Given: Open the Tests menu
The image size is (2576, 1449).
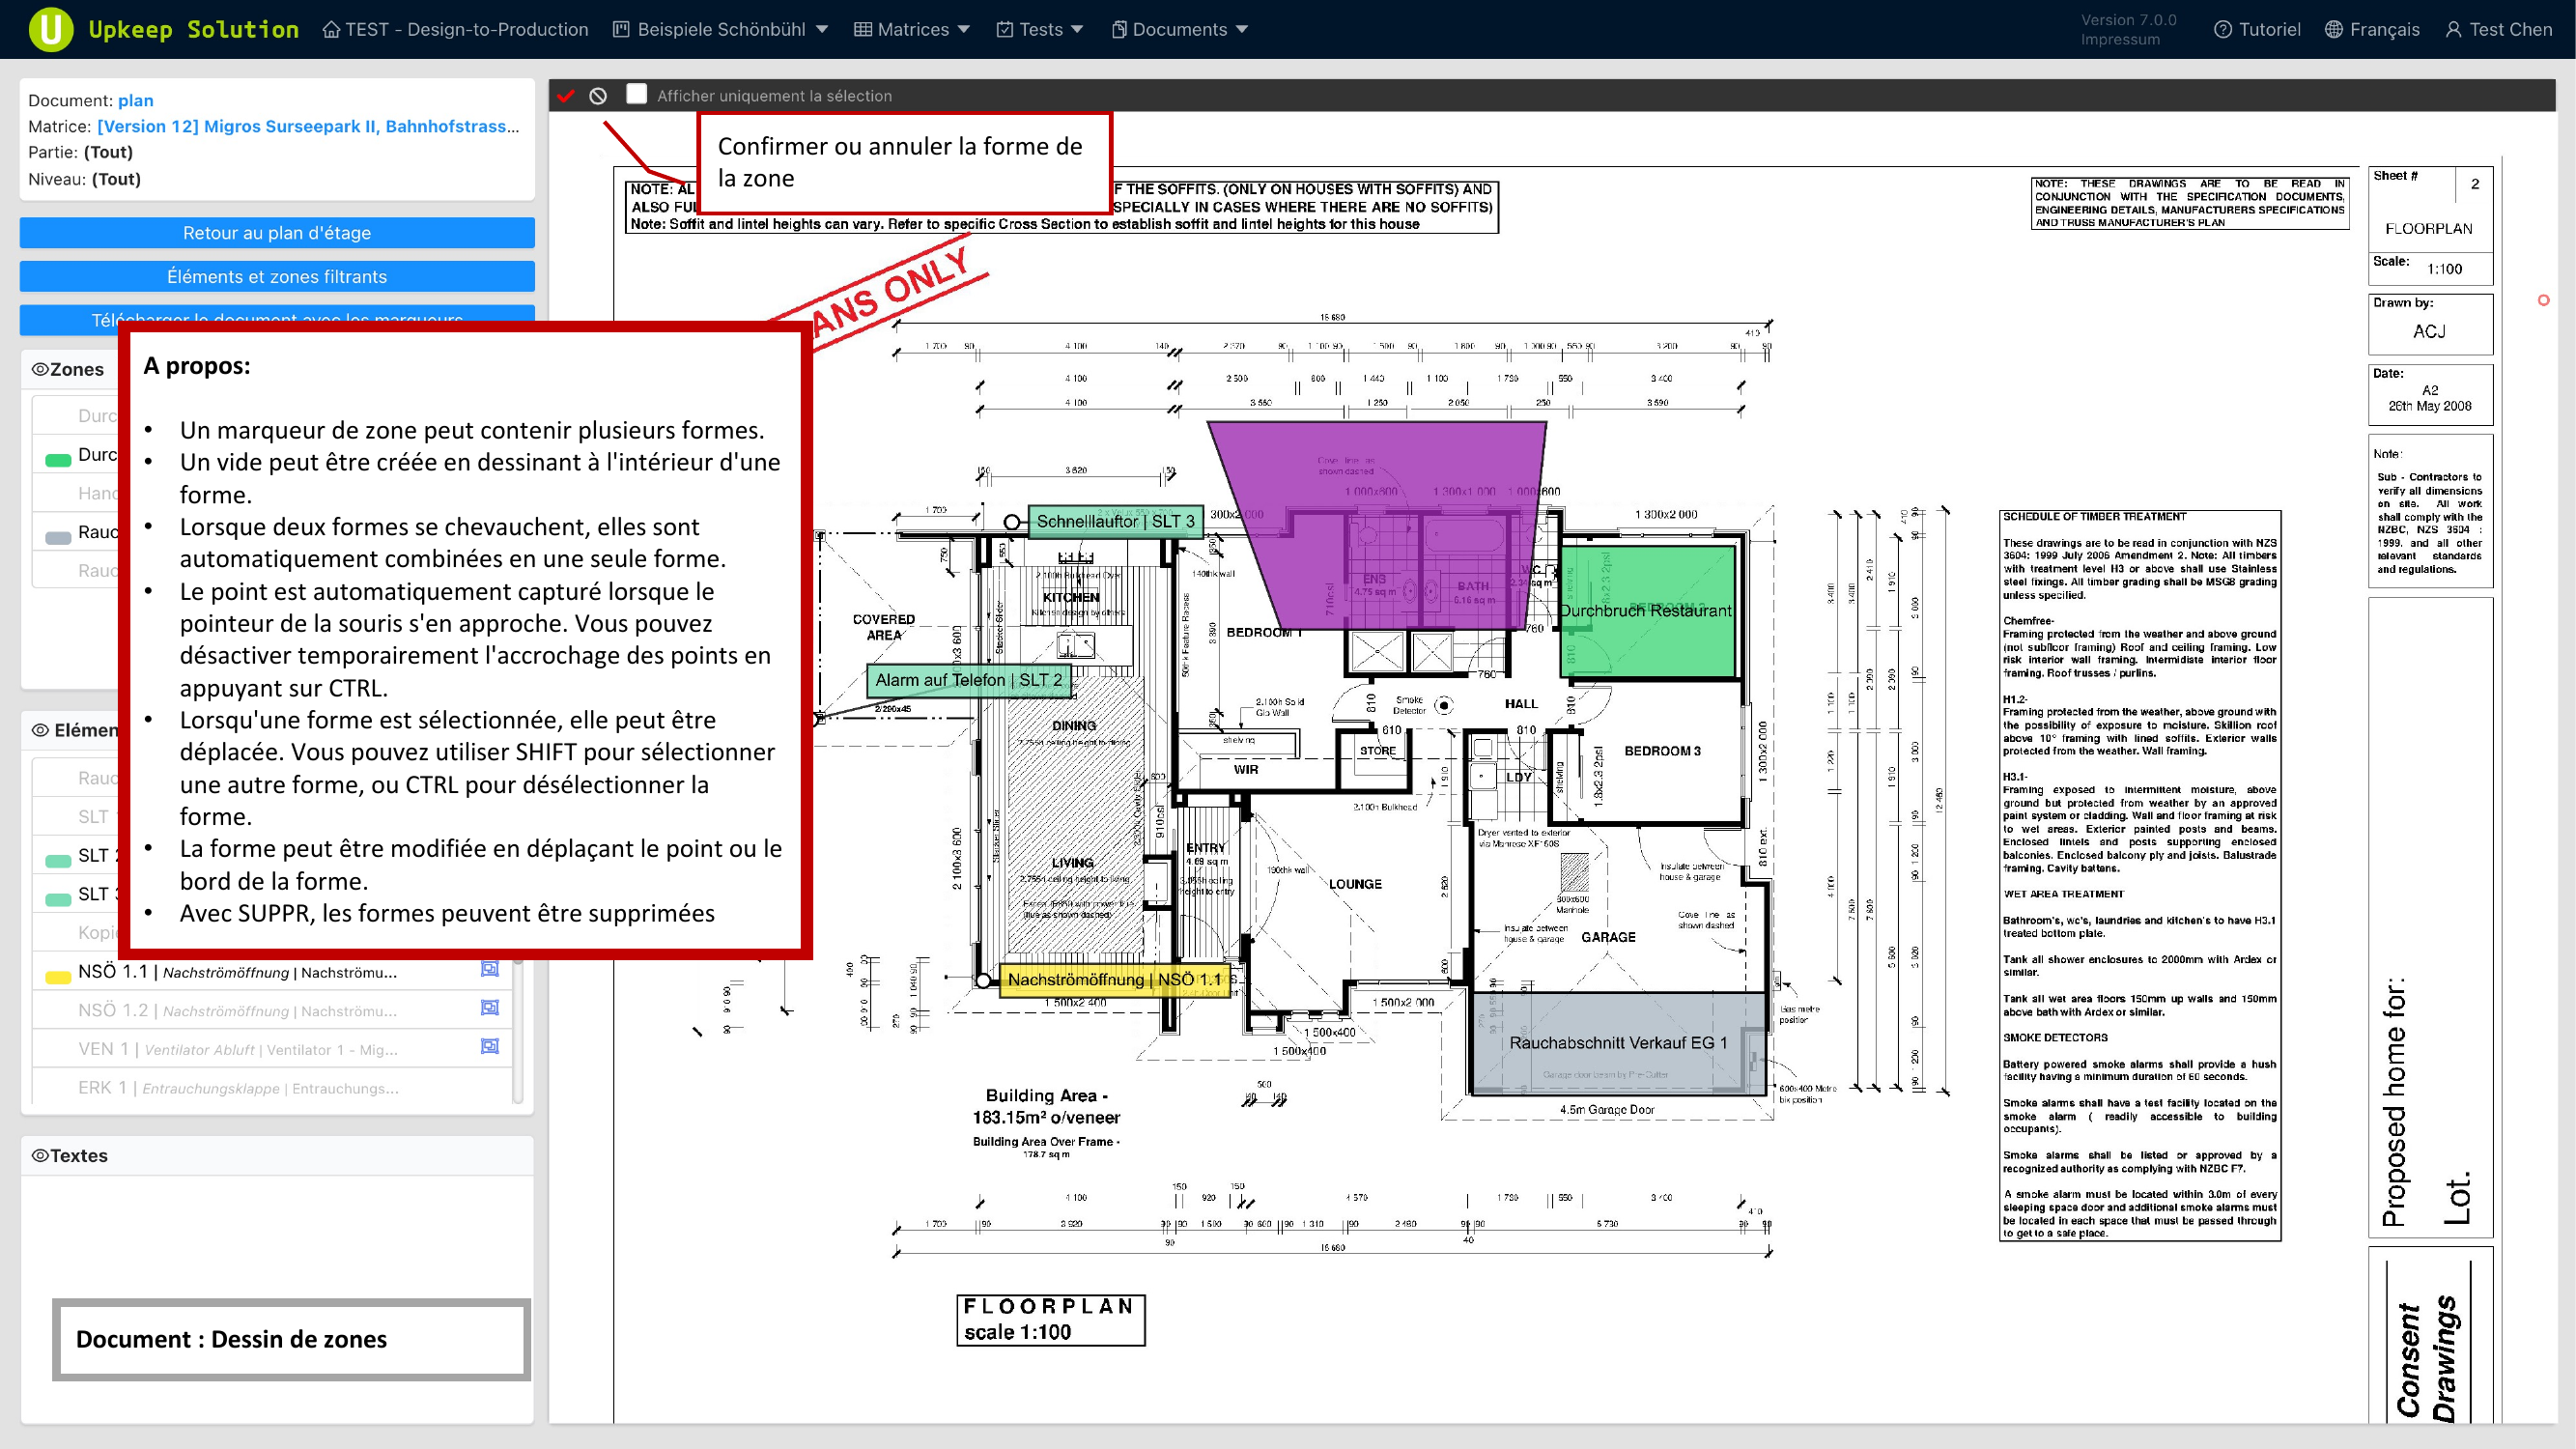Looking at the screenshot, I should pos(1040,29).
